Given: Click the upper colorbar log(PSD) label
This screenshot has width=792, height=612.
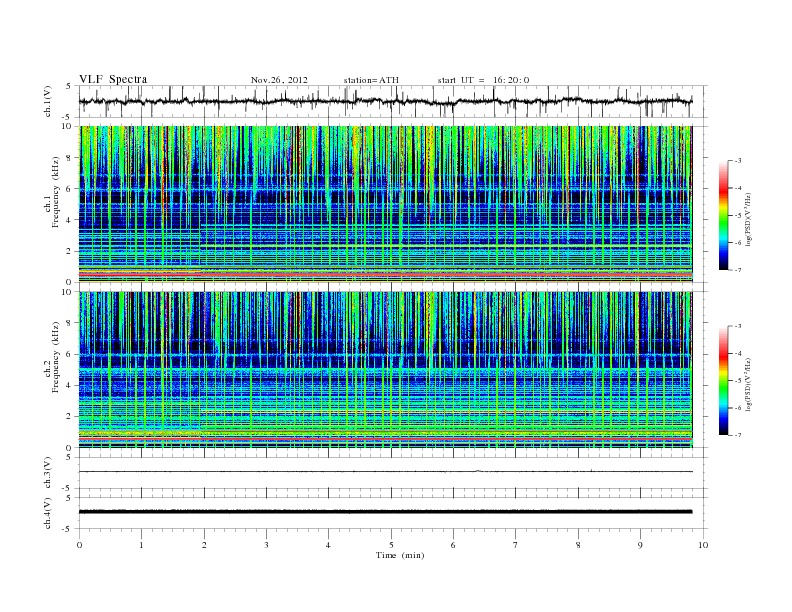Looking at the screenshot, I should click(748, 218).
